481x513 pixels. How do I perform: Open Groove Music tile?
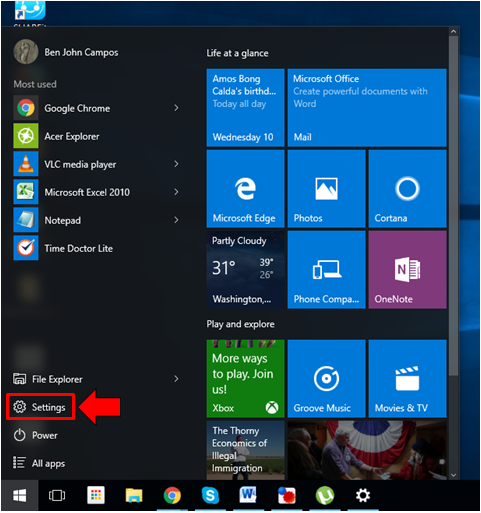[326, 379]
